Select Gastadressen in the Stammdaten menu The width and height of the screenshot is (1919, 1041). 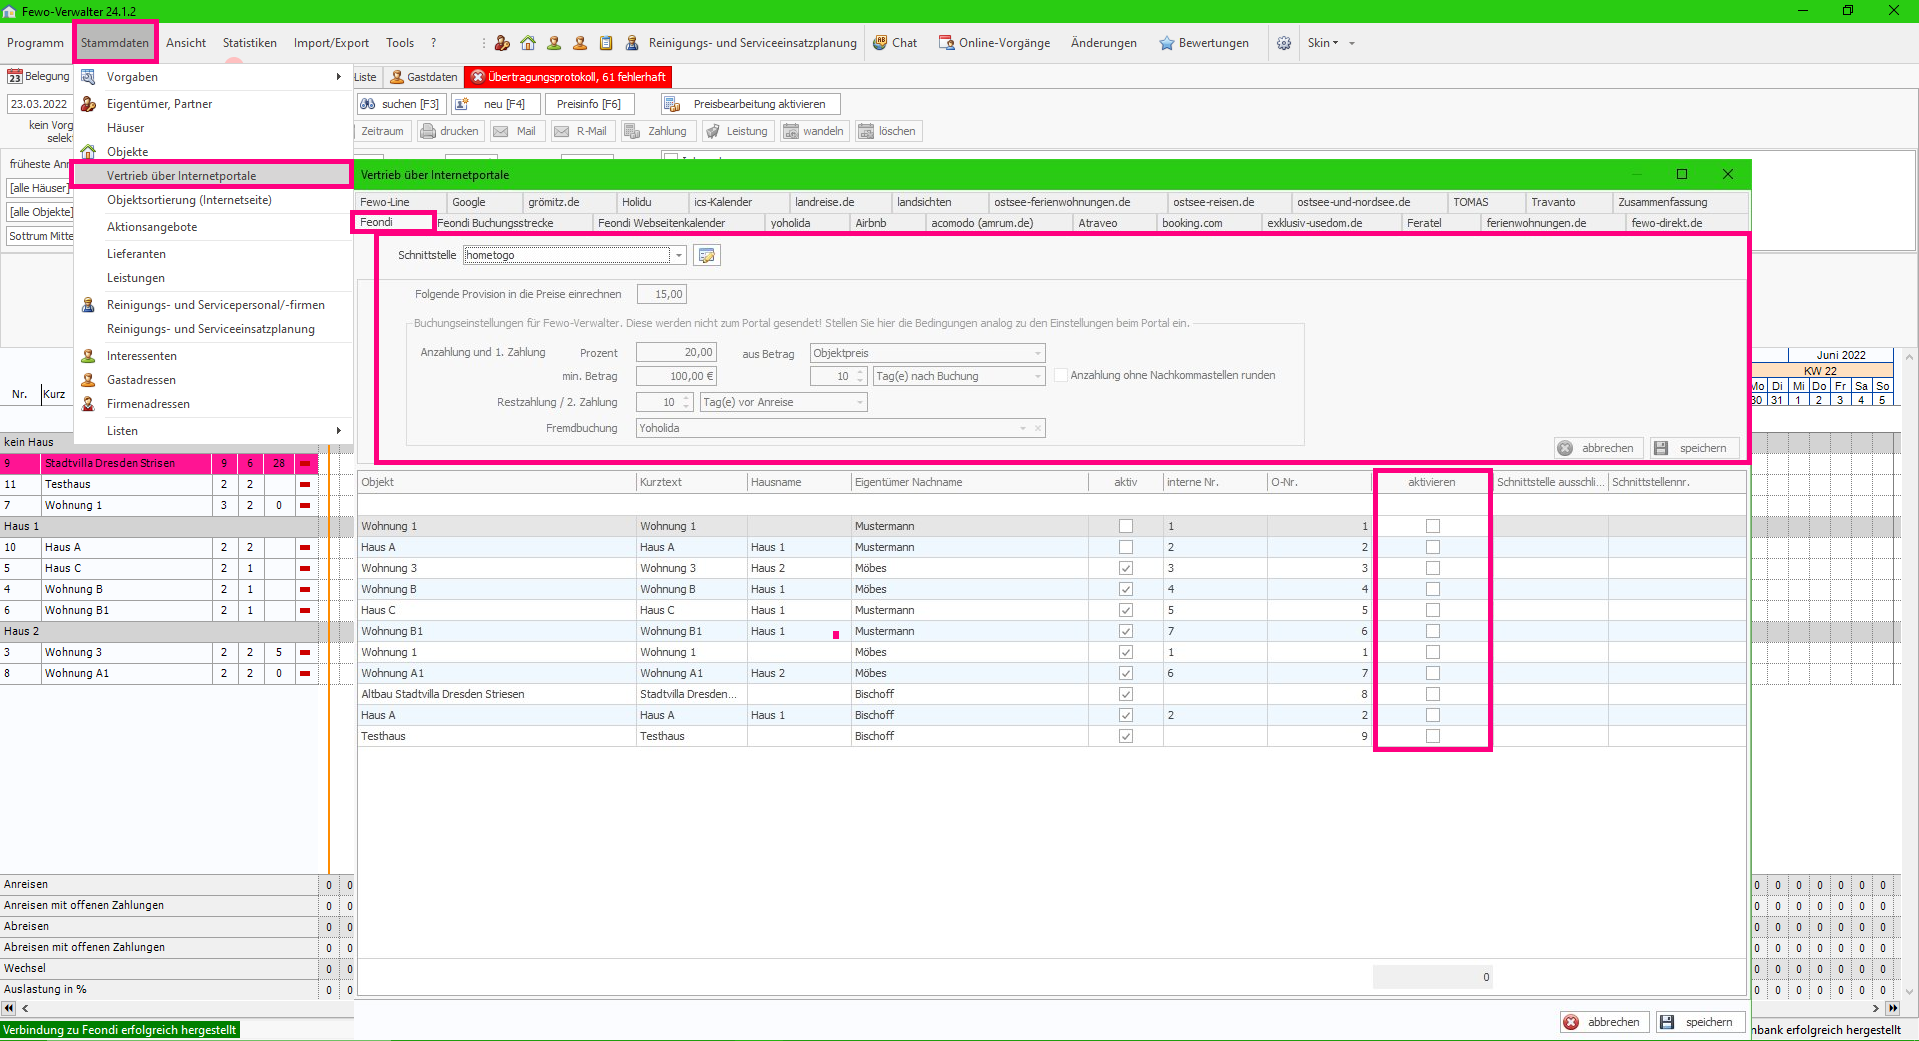(x=214, y=380)
